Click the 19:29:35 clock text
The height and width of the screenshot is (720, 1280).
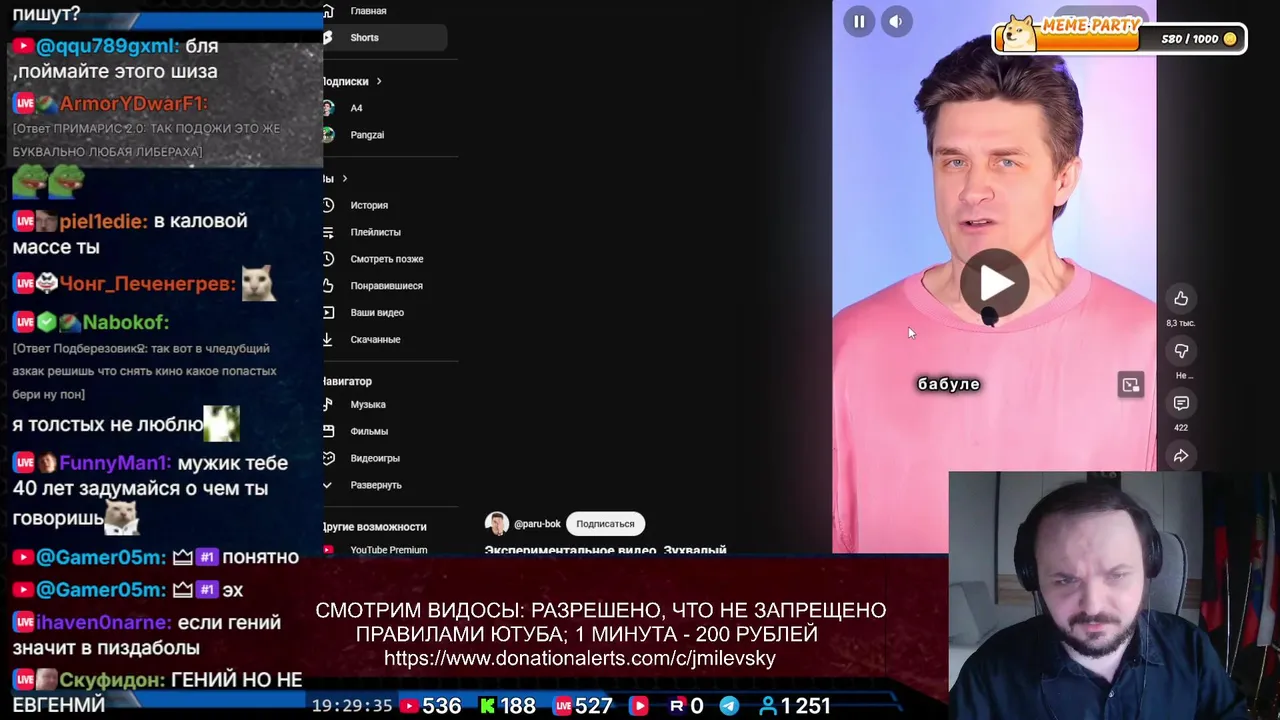(352, 706)
